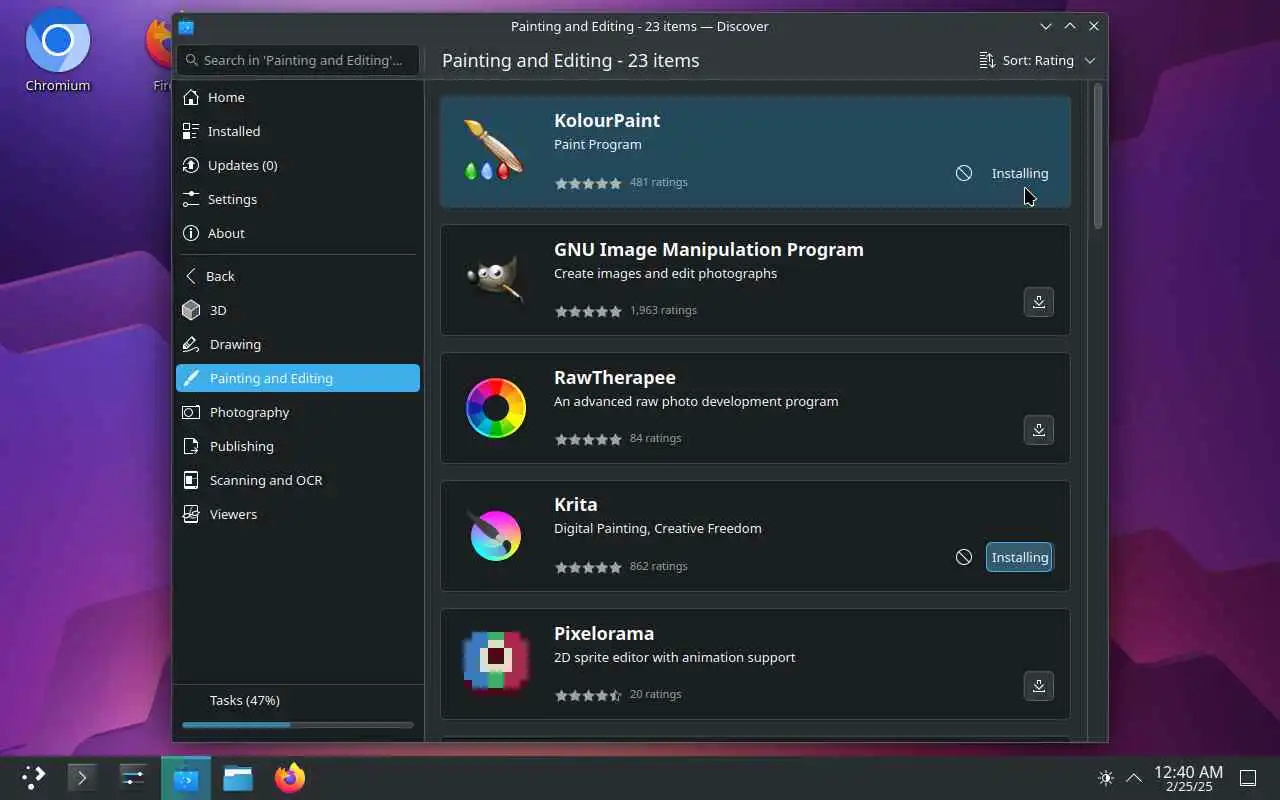Select the 3D category
This screenshot has width=1280, height=800.
point(298,310)
